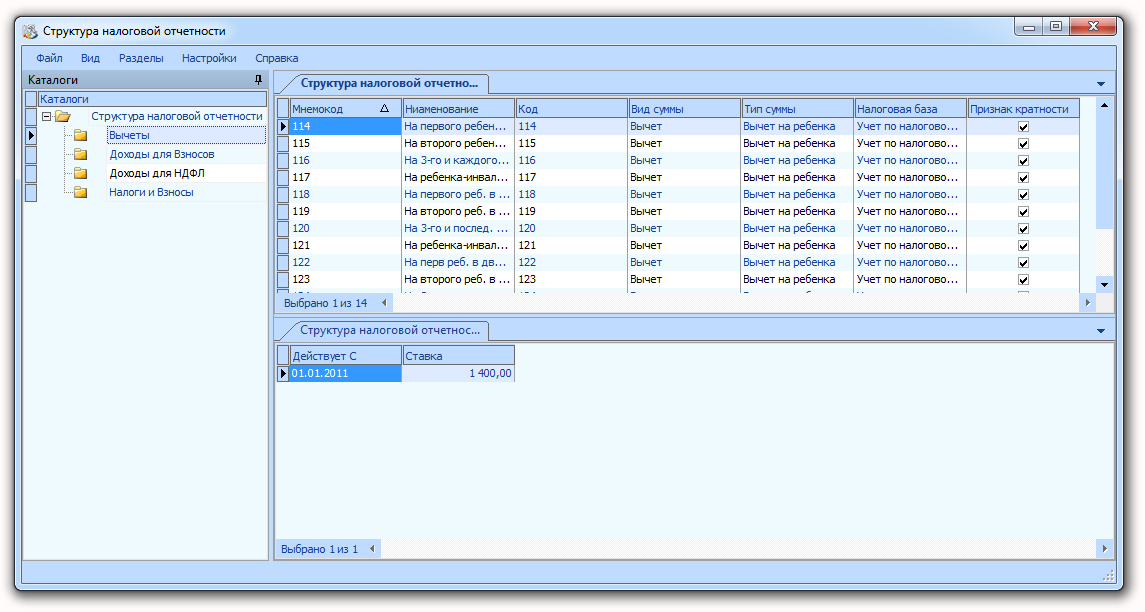
Task: Toggle Признак кратности checkbox for row 119
Action: (1023, 212)
